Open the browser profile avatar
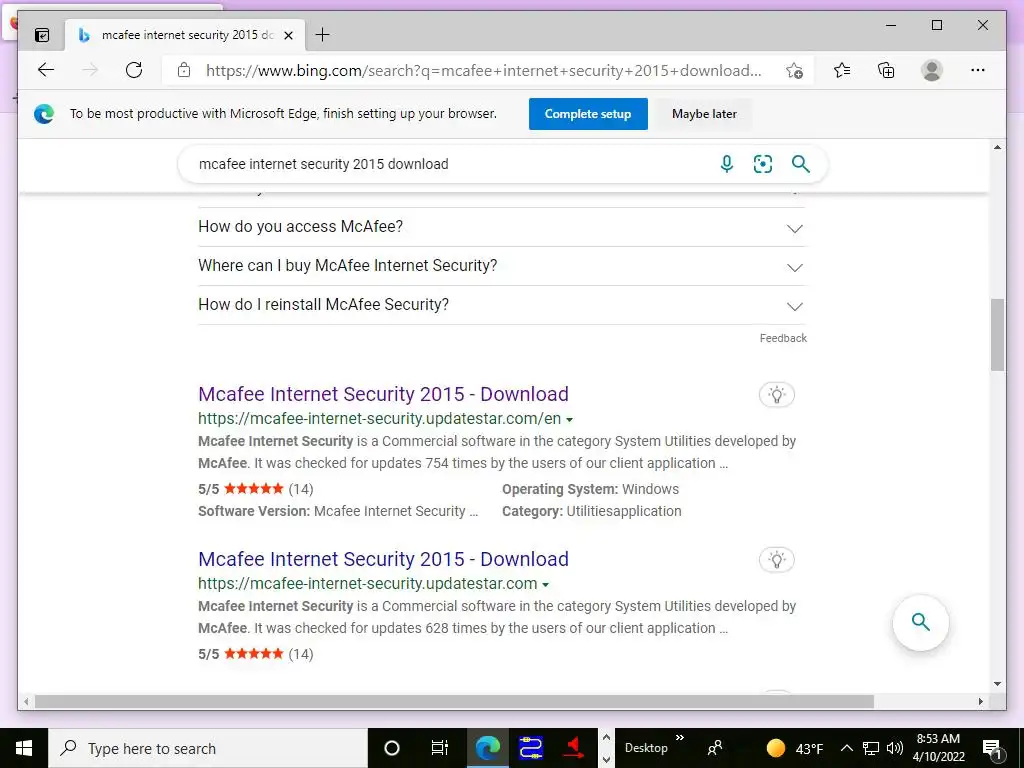 point(932,70)
